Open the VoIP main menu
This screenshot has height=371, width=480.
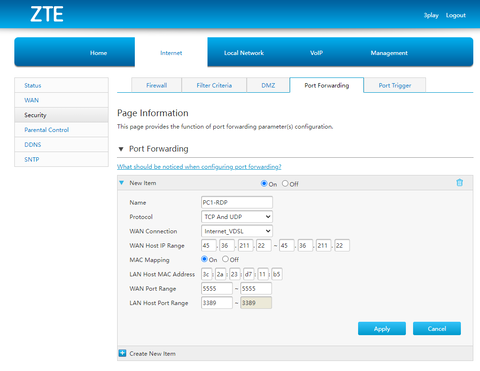tap(316, 53)
